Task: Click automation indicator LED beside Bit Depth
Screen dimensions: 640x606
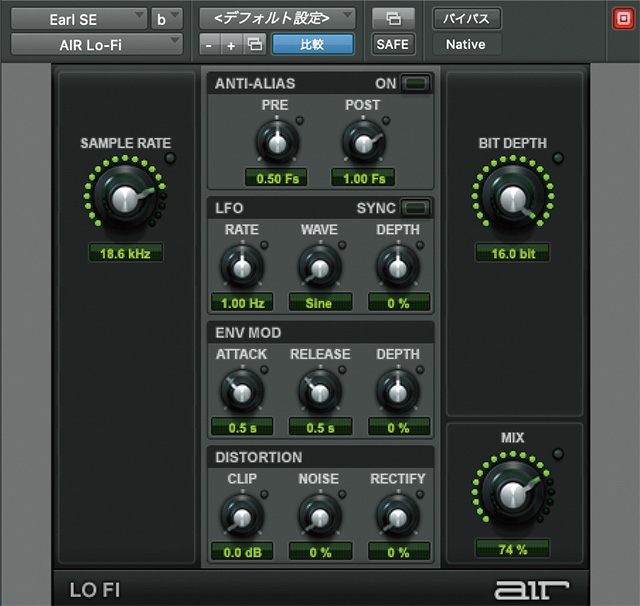Action: click(x=558, y=158)
